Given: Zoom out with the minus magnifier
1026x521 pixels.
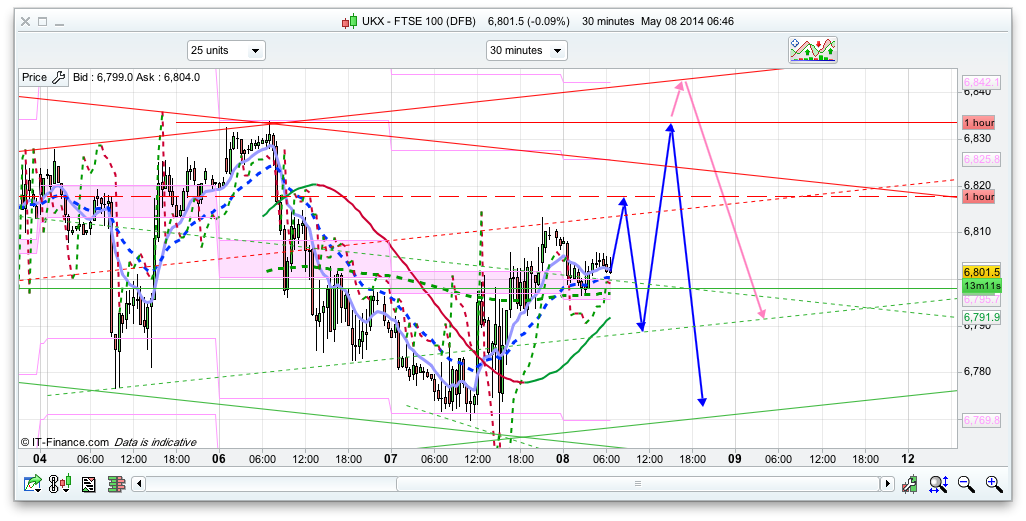Looking at the screenshot, I should [966, 485].
